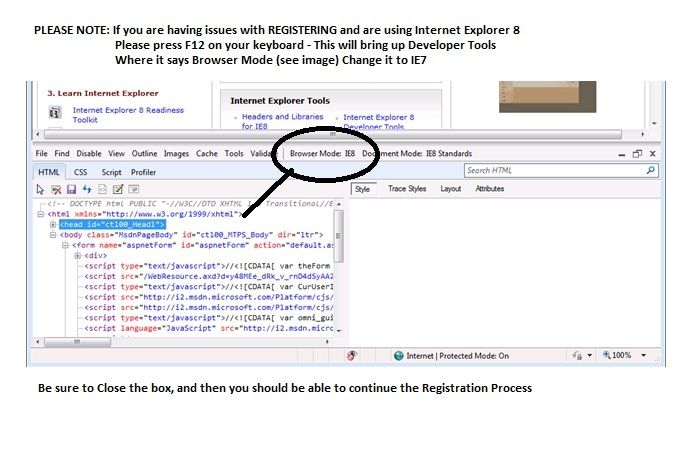Viewport: 694px width, 471px height.
Task: Select the Trace Styles tab
Action: pyautogui.click(x=407, y=189)
